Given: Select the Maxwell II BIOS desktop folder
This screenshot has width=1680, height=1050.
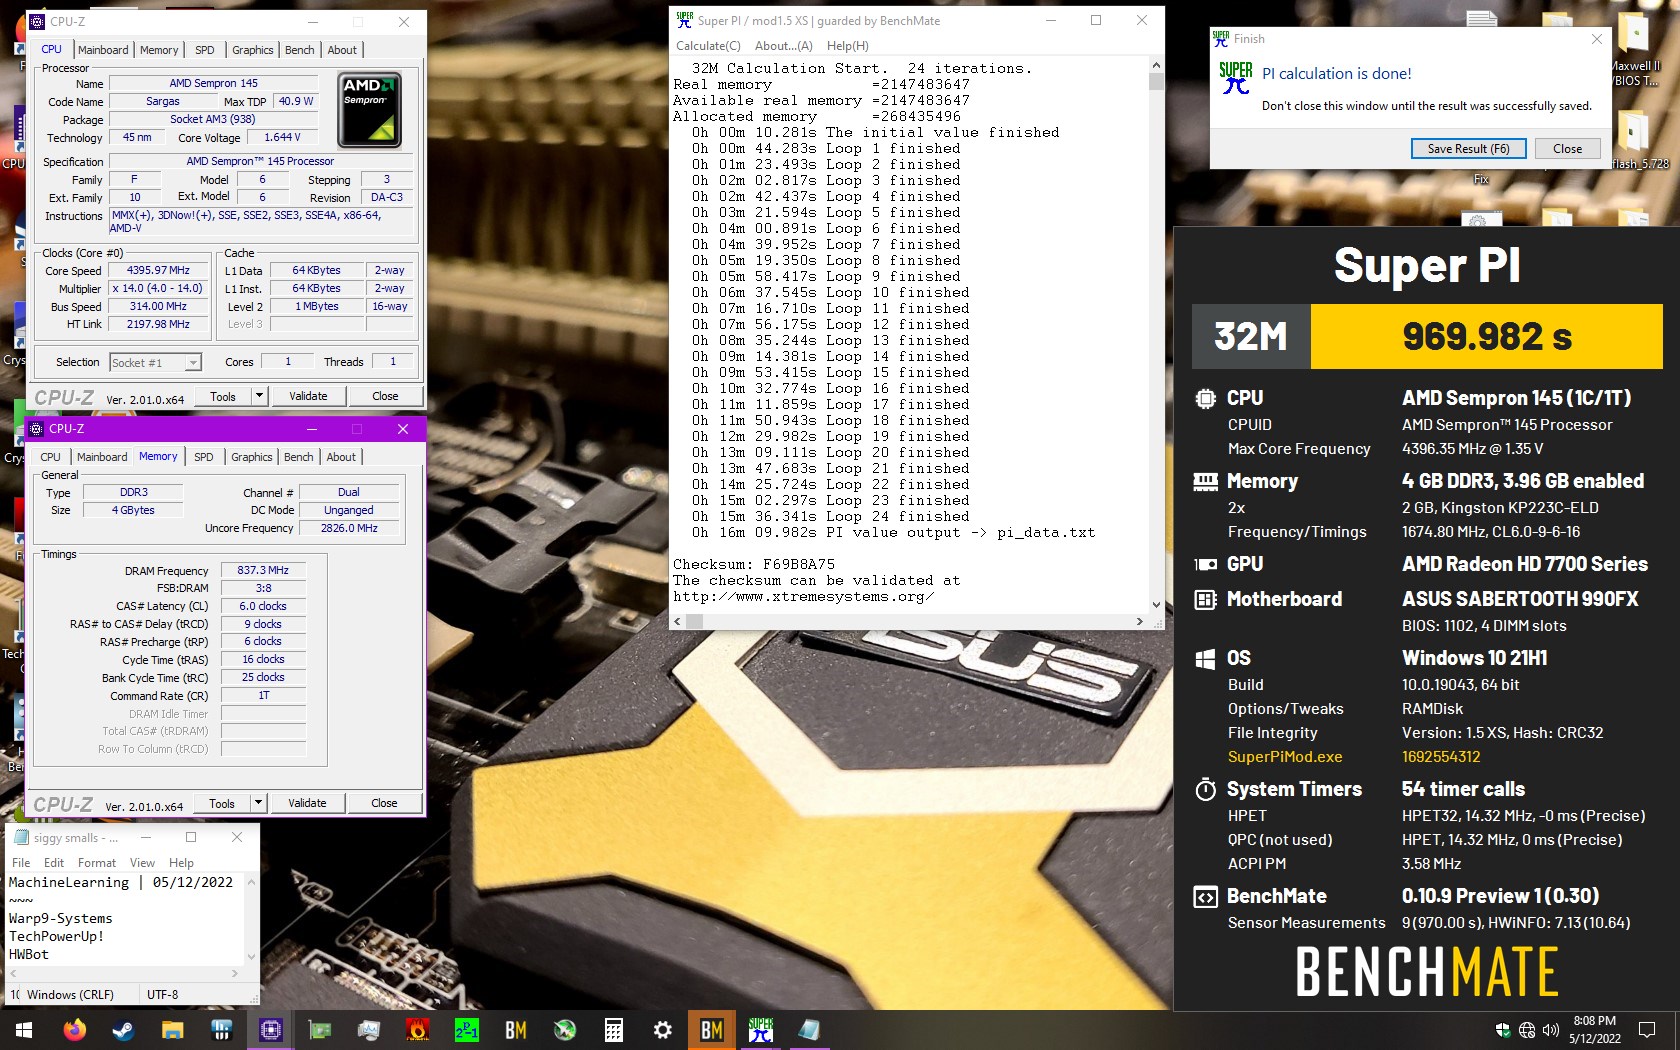Looking at the screenshot, I should tap(1635, 50).
